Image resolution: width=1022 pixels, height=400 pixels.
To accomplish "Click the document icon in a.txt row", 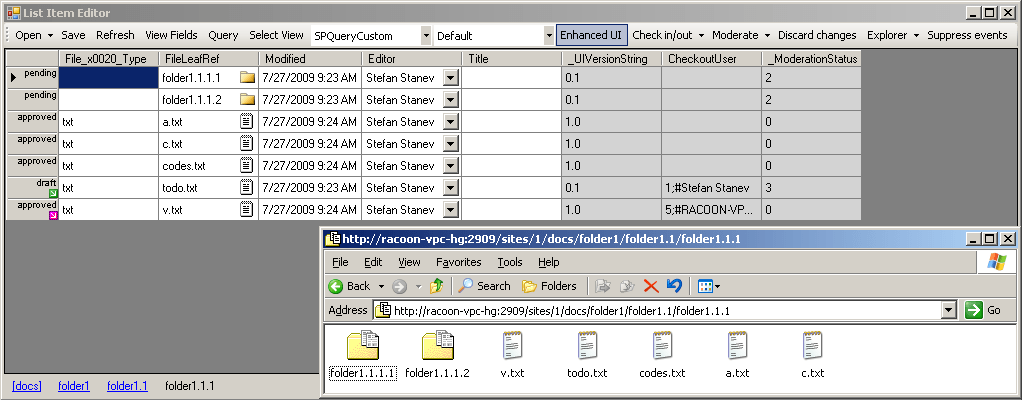I will point(247,121).
